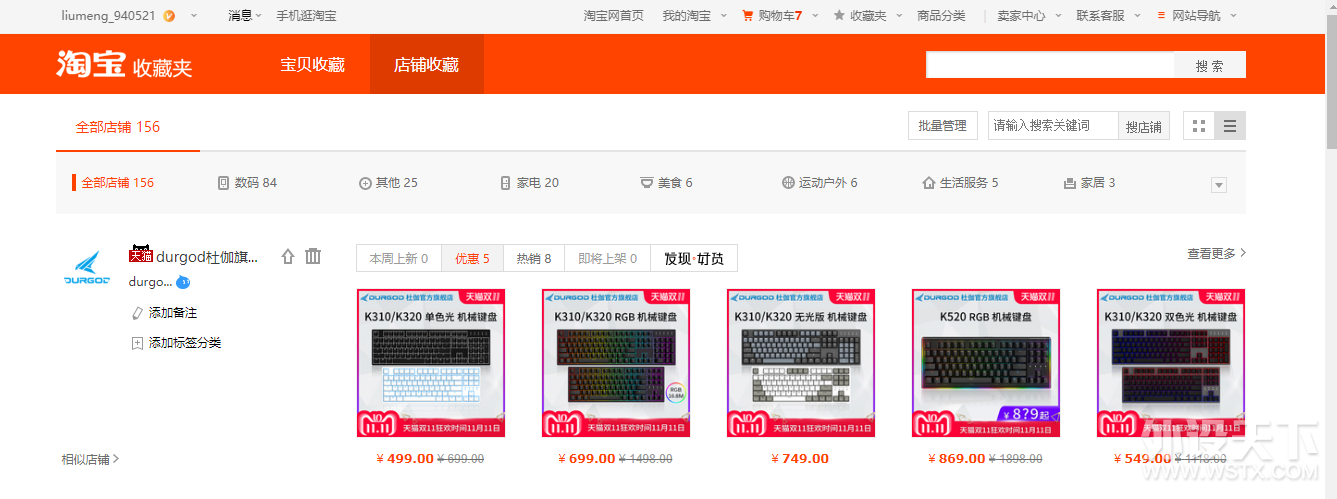
Task: Open the 发现·好货 tab
Action: click(x=694, y=258)
